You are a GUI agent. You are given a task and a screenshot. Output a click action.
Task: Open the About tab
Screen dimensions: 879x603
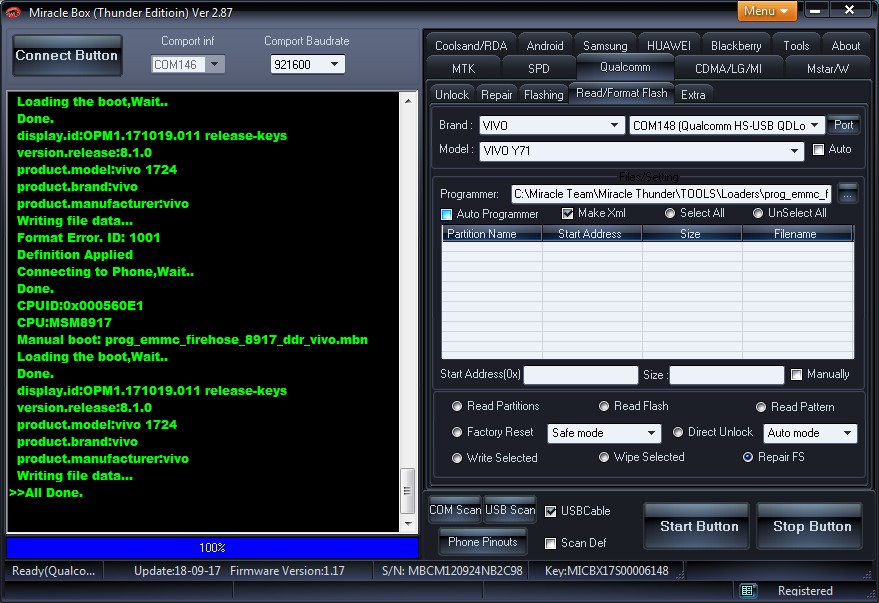pyautogui.click(x=845, y=46)
